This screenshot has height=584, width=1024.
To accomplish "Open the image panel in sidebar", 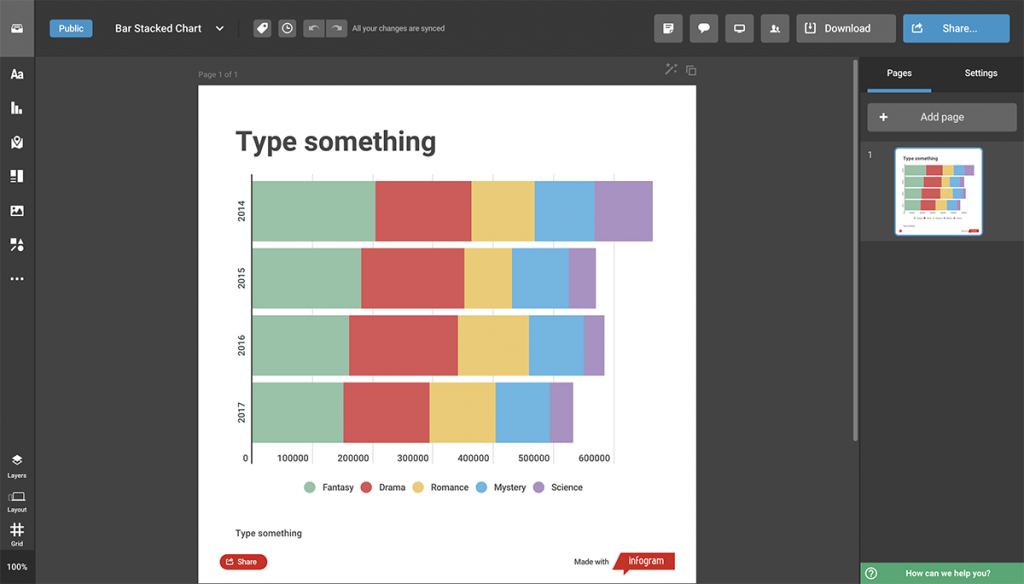I will 17,210.
